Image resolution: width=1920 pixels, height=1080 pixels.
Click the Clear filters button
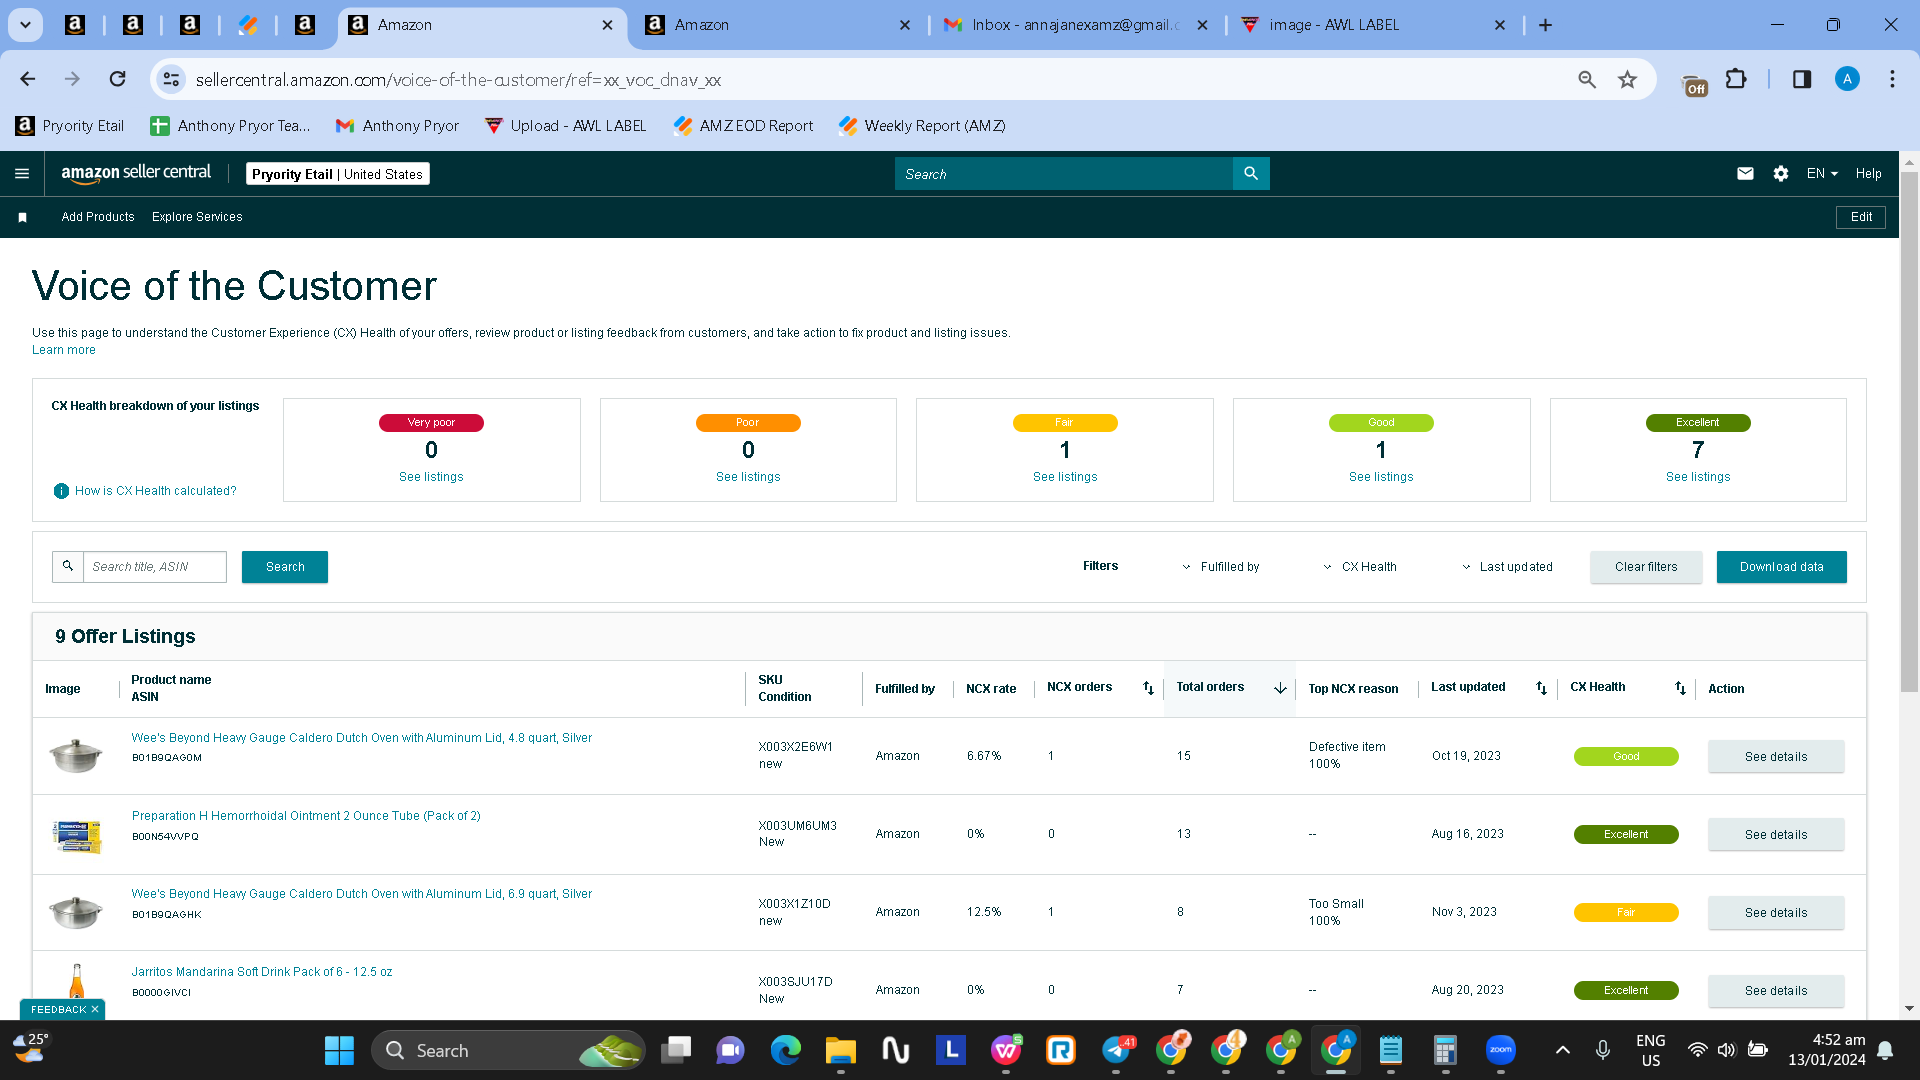click(x=1646, y=567)
